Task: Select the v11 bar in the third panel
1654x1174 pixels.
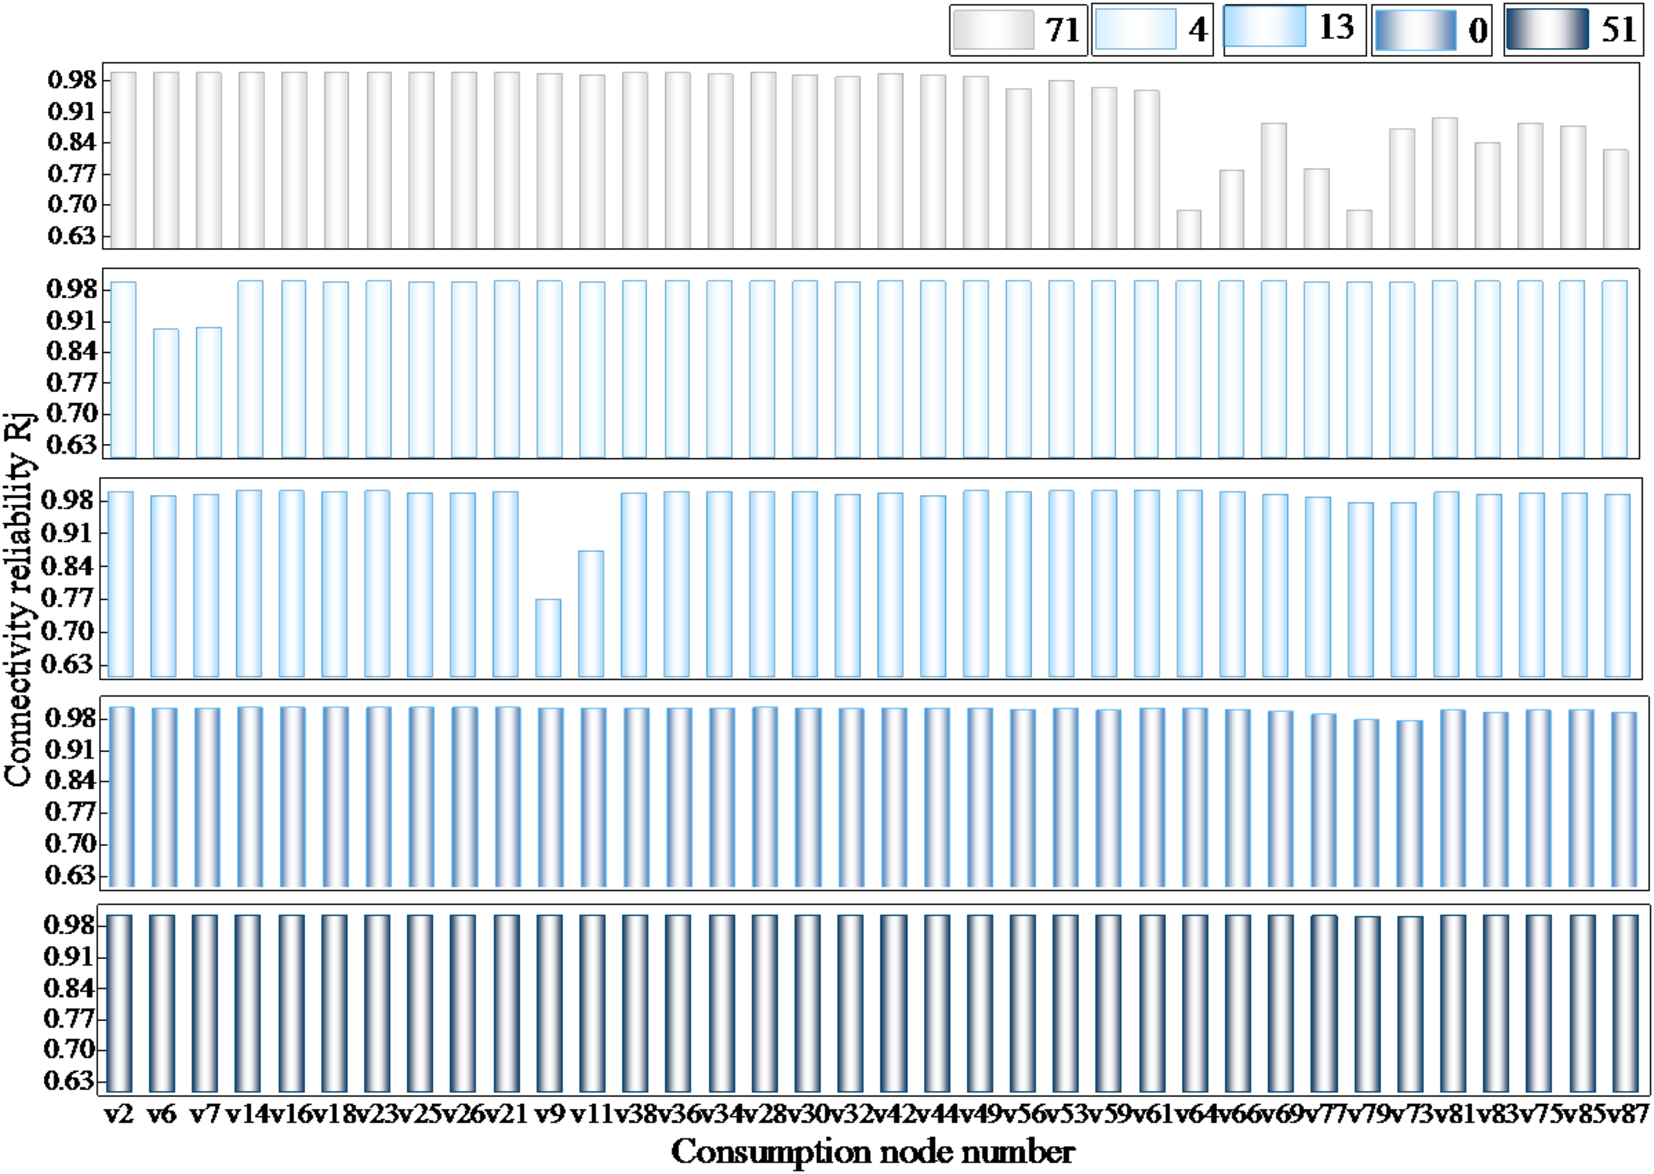Action: [591, 613]
